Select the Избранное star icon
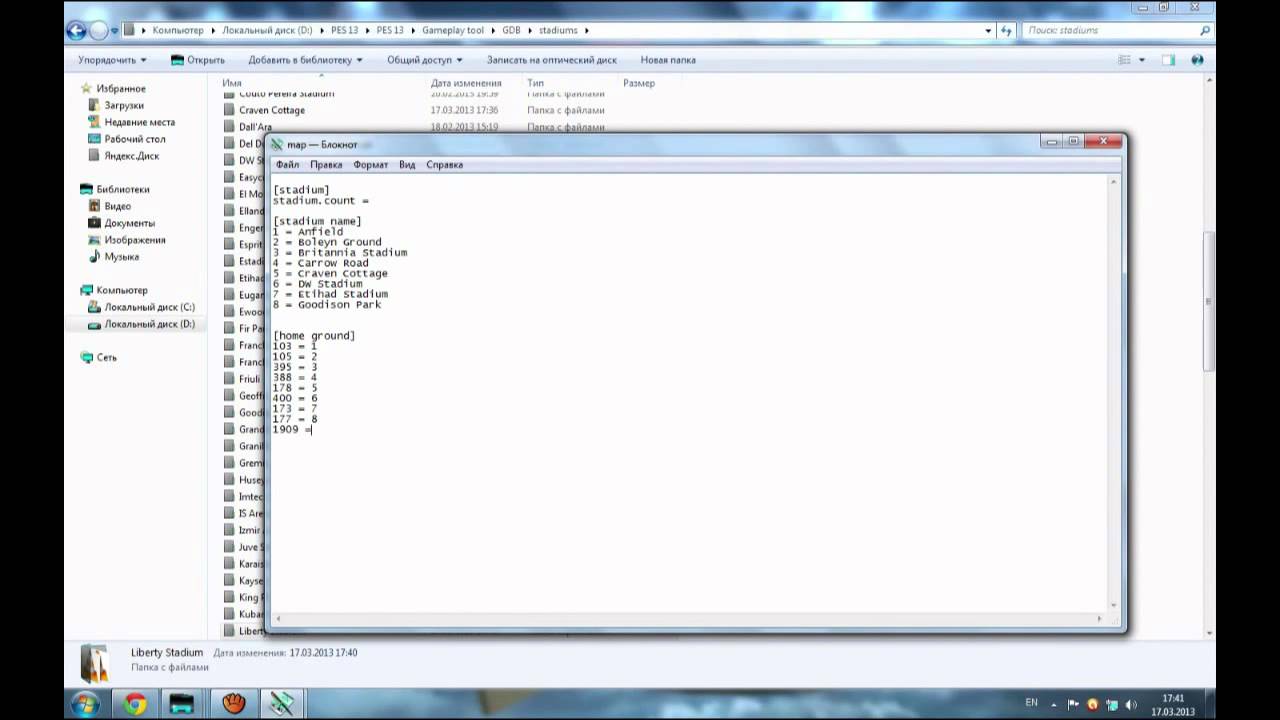1280x720 pixels. pos(86,88)
